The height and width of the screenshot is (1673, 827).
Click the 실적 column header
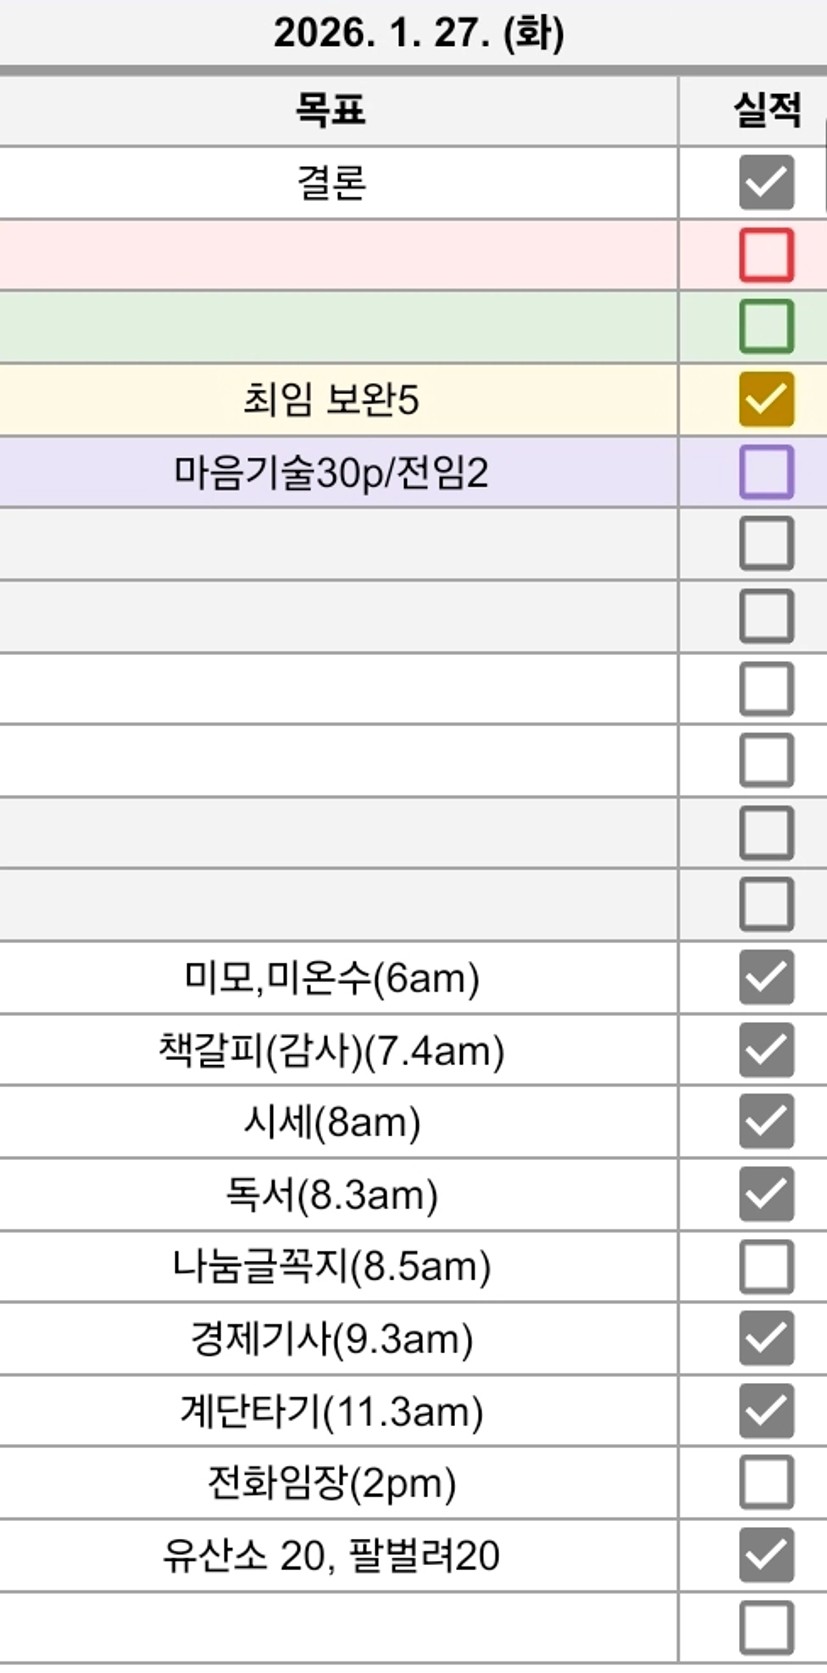click(766, 109)
